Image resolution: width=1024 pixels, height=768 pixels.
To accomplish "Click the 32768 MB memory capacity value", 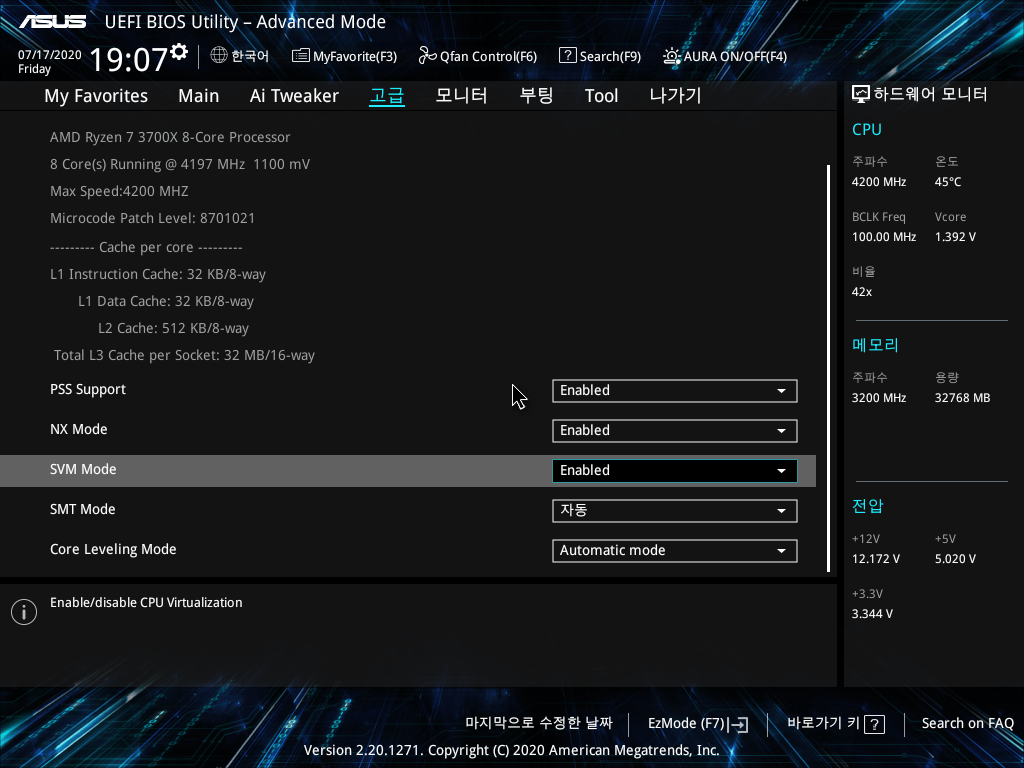I will click(962, 398).
